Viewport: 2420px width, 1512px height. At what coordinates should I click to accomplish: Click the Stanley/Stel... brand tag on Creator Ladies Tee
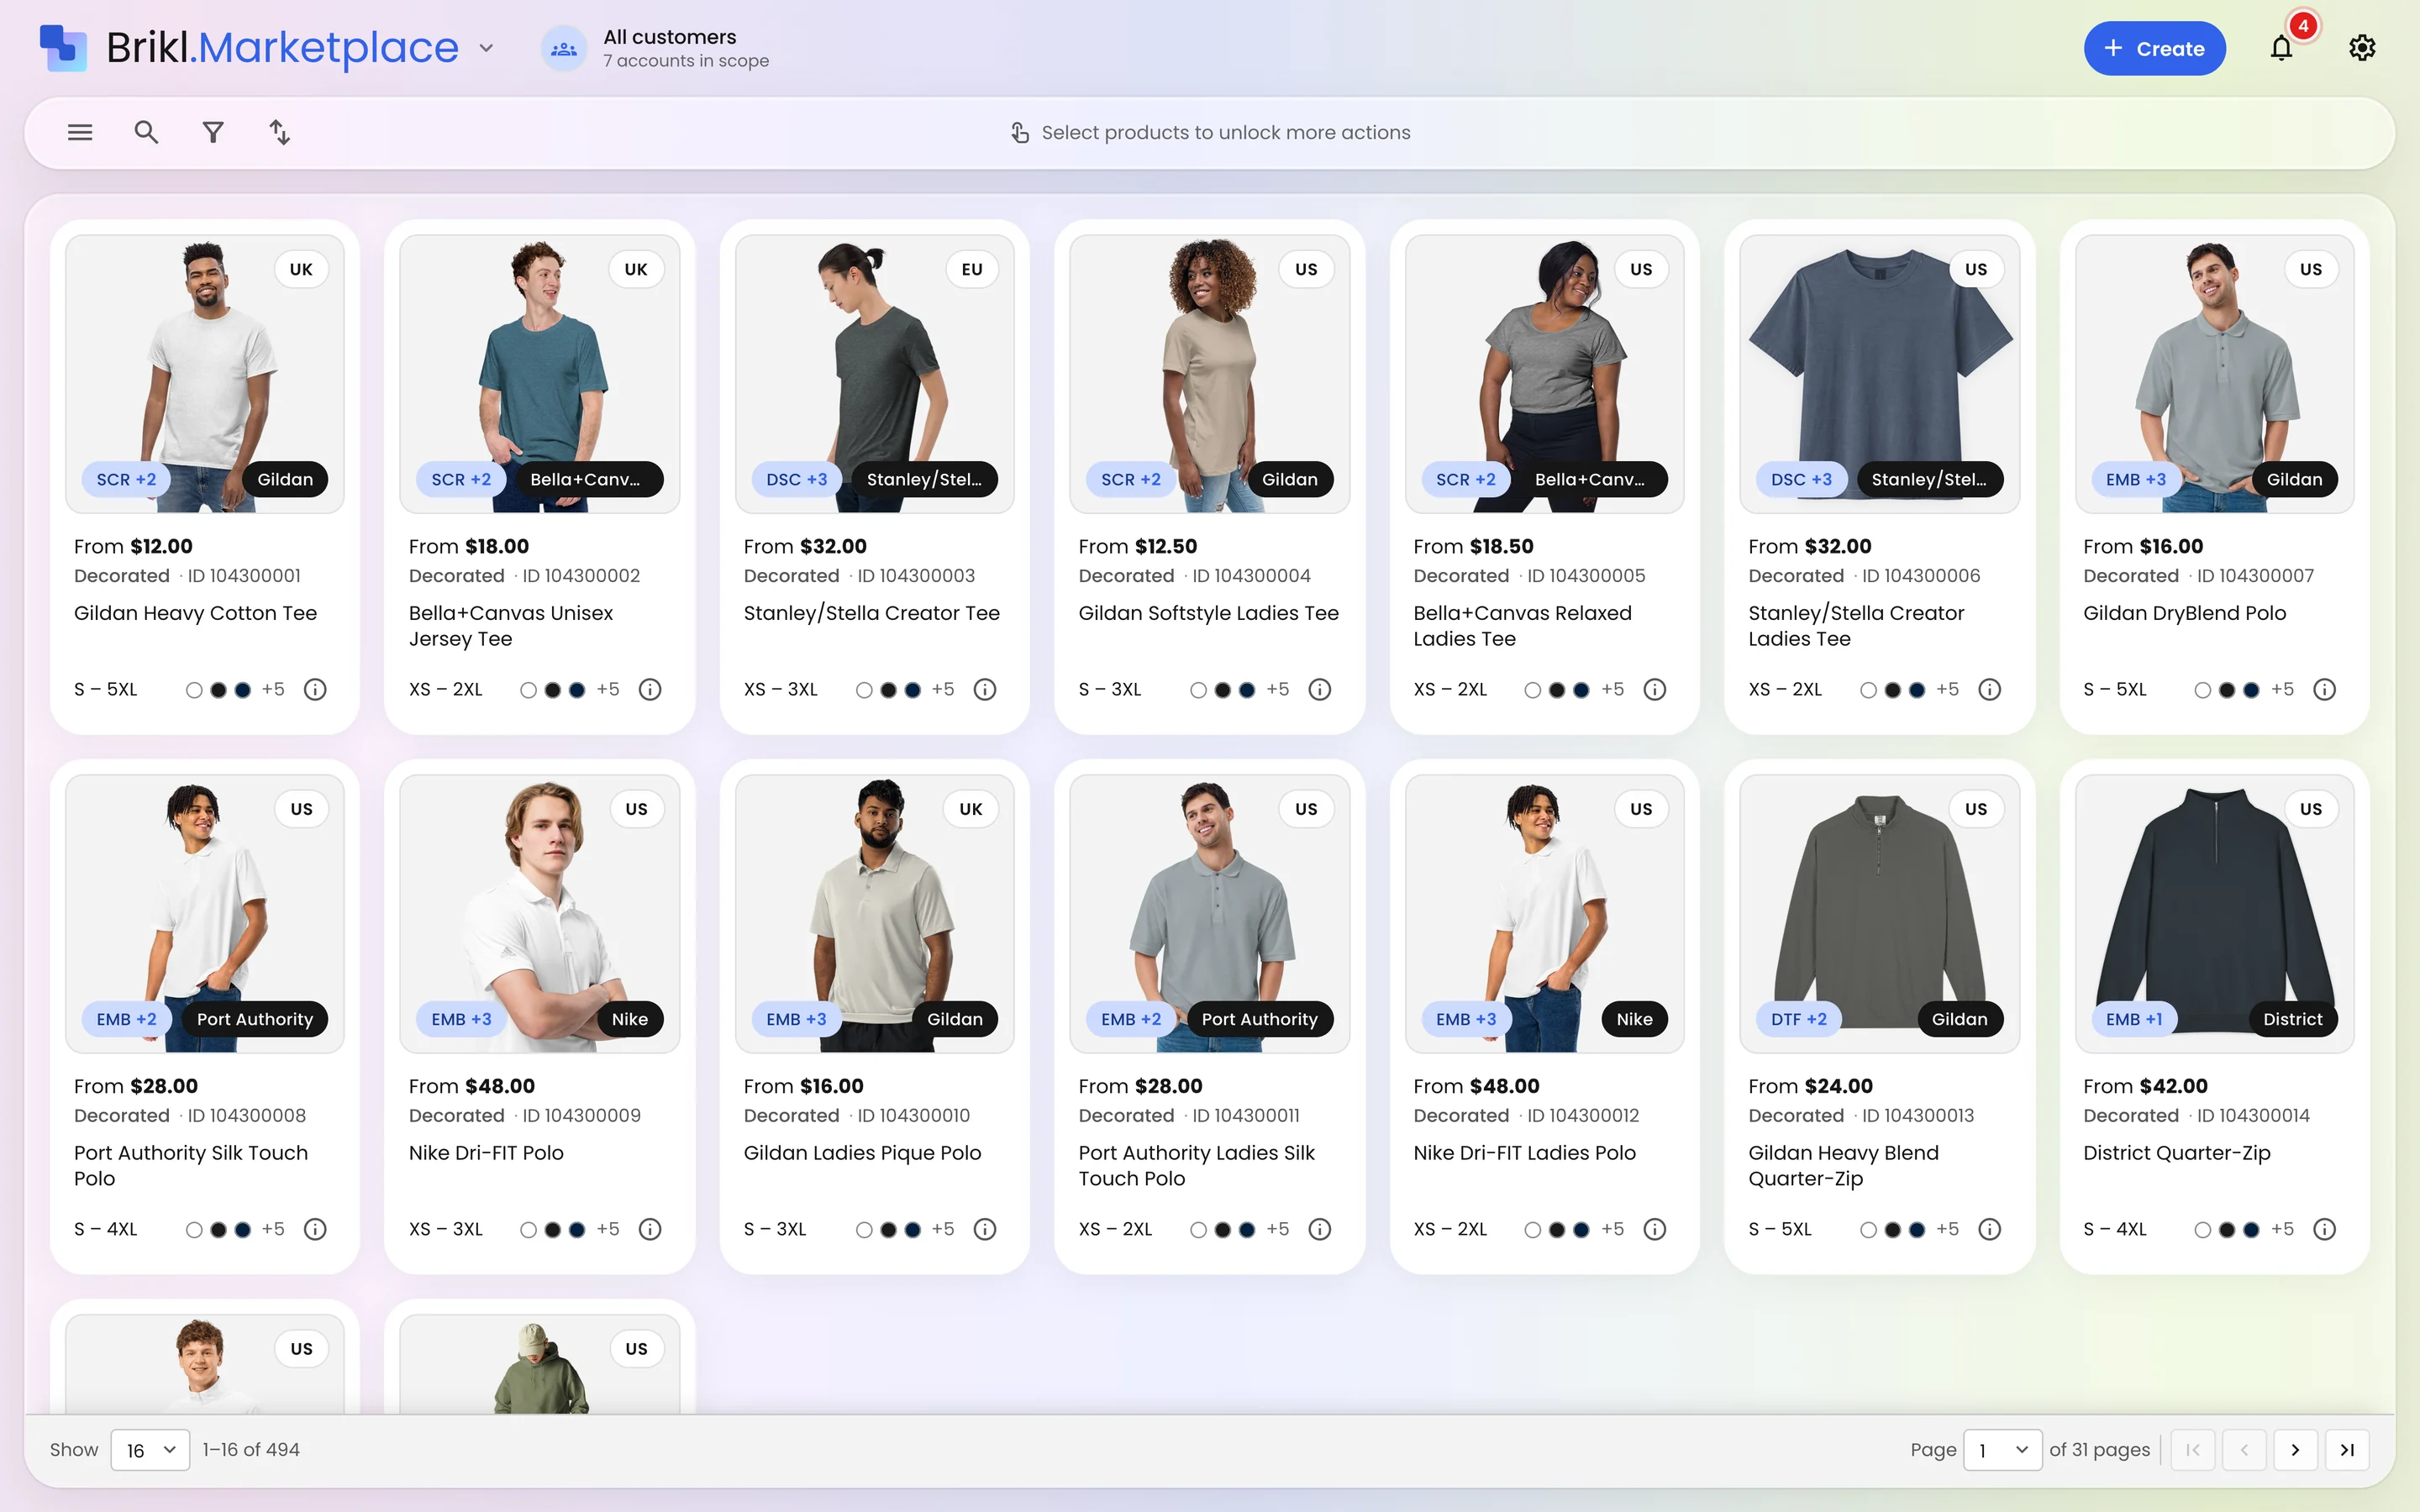tap(1929, 479)
